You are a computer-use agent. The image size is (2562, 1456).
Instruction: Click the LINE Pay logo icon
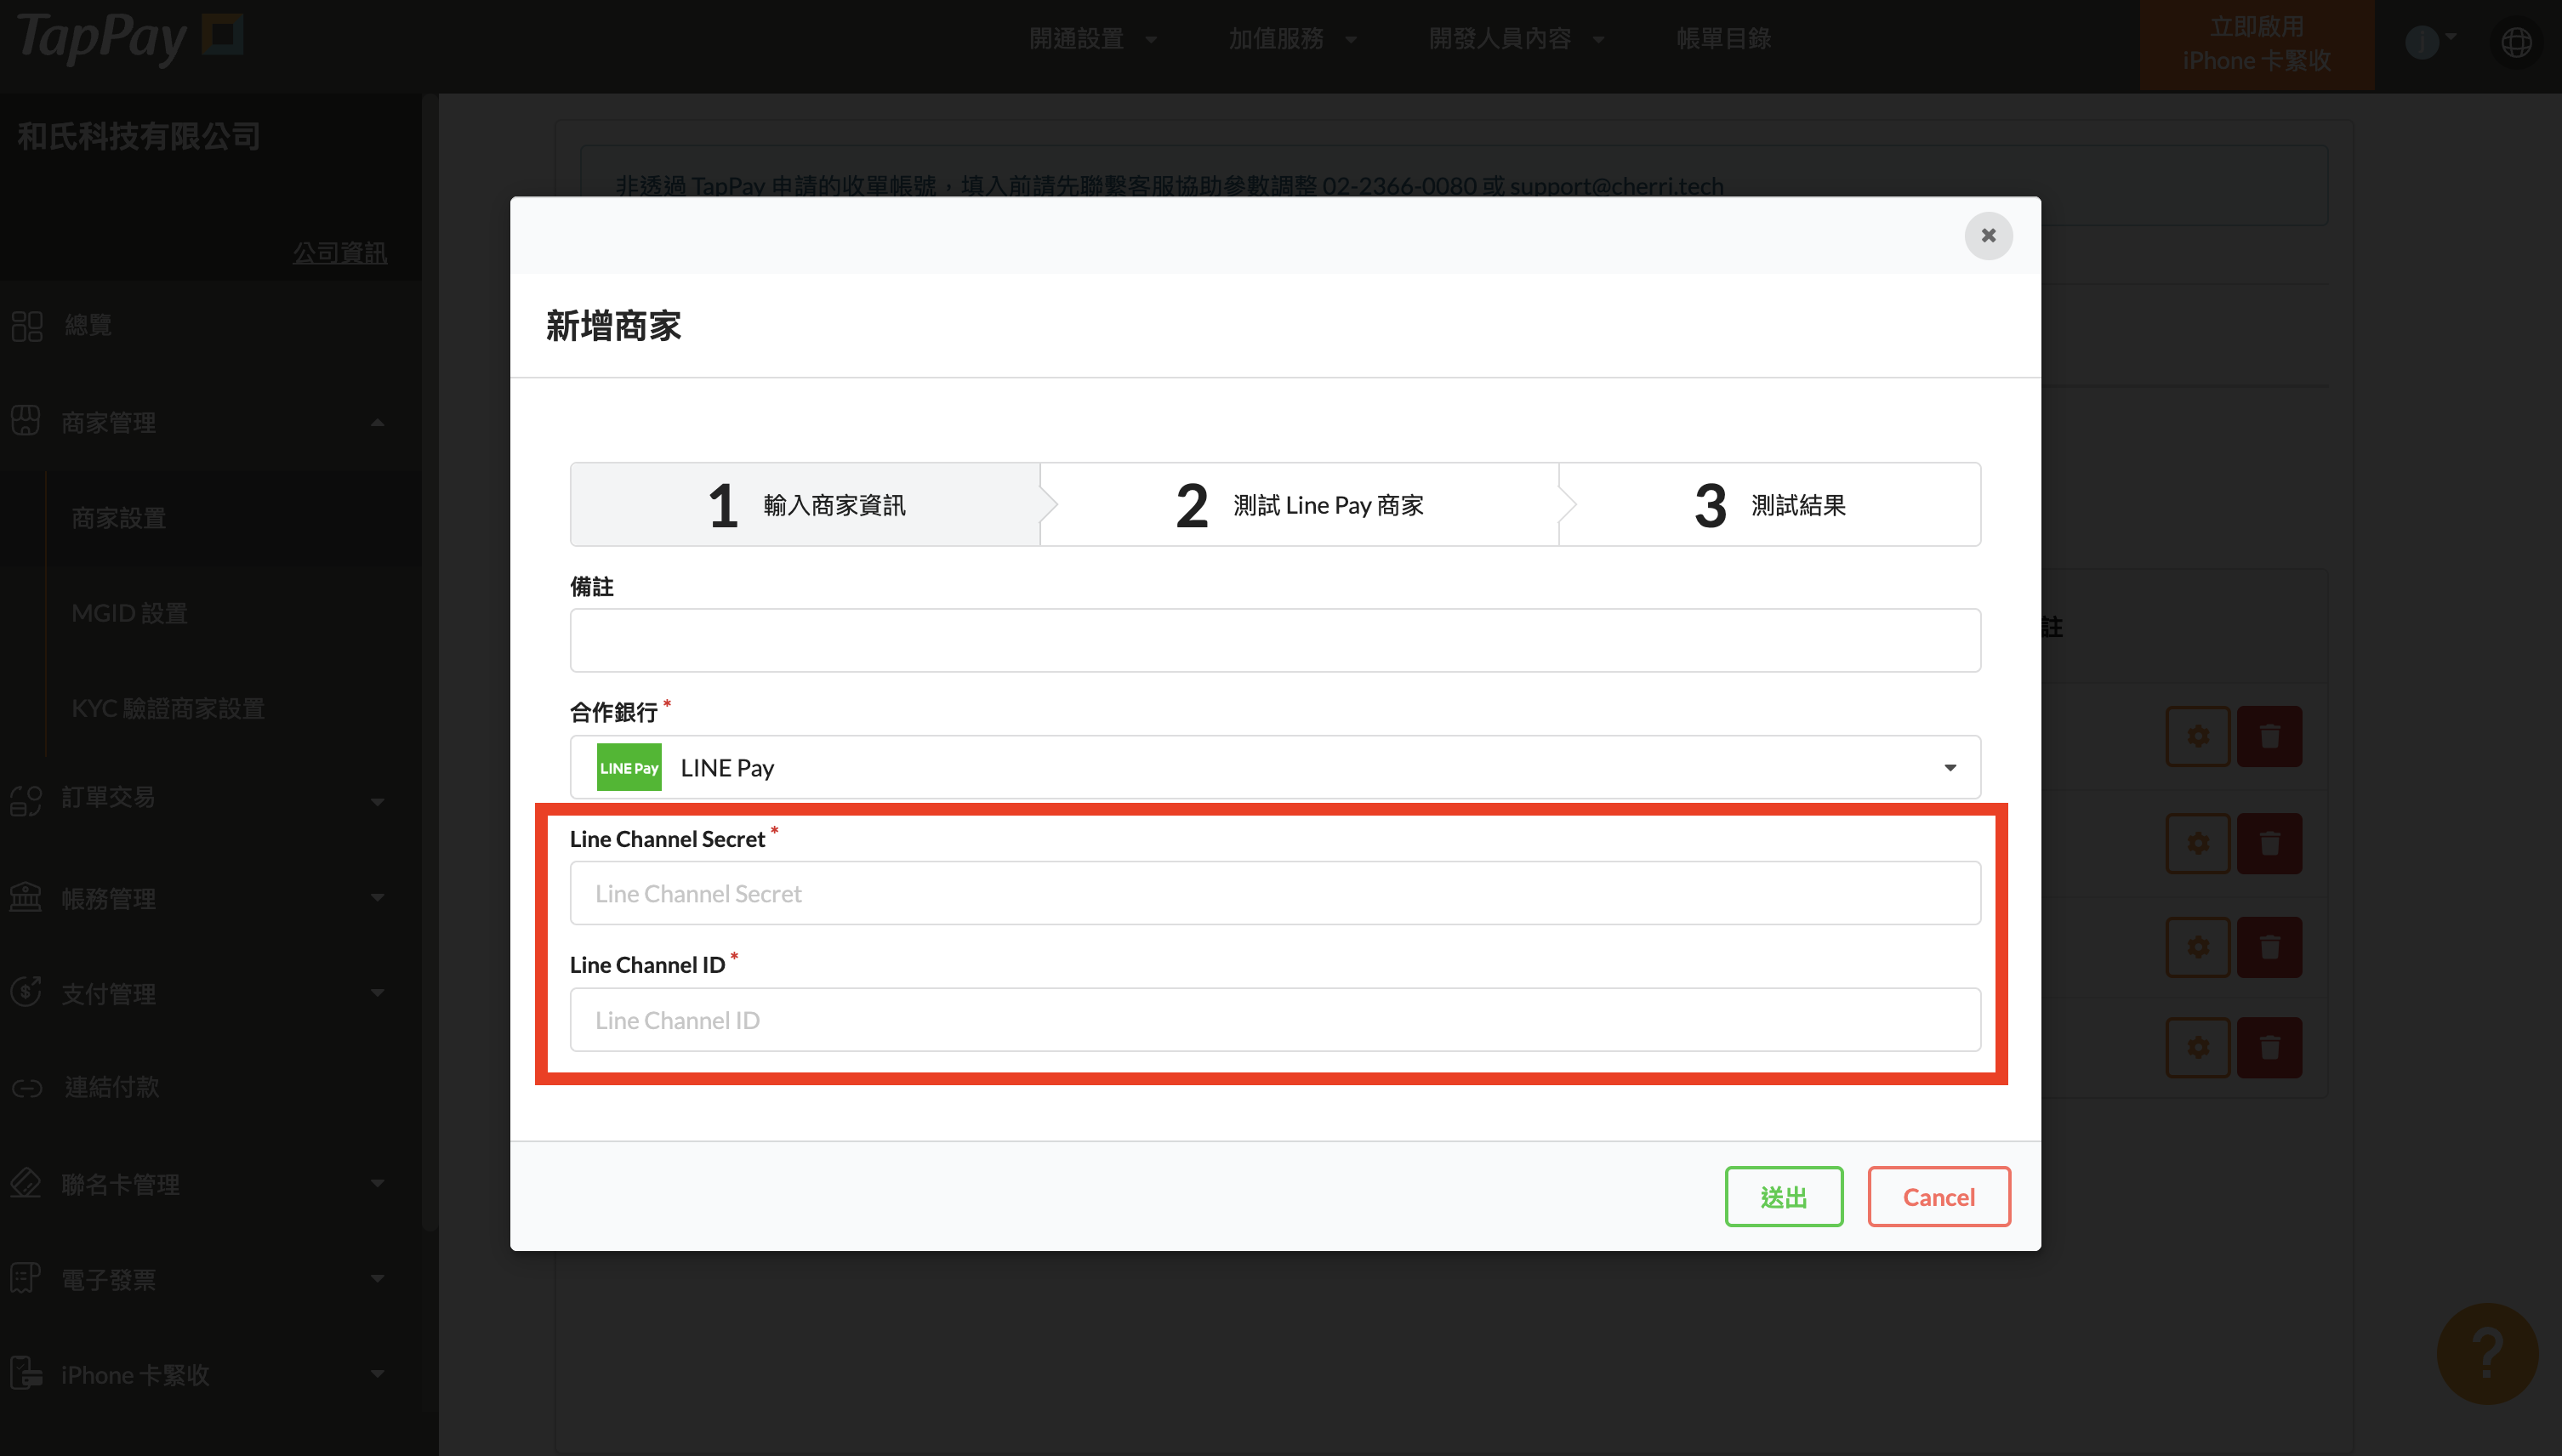[x=629, y=768]
